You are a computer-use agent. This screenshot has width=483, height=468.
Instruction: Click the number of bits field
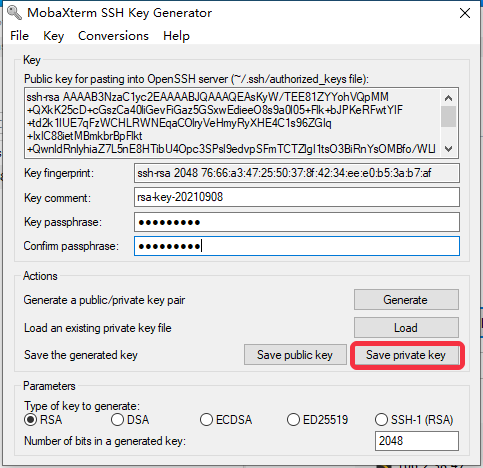pyautogui.click(x=417, y=441)
